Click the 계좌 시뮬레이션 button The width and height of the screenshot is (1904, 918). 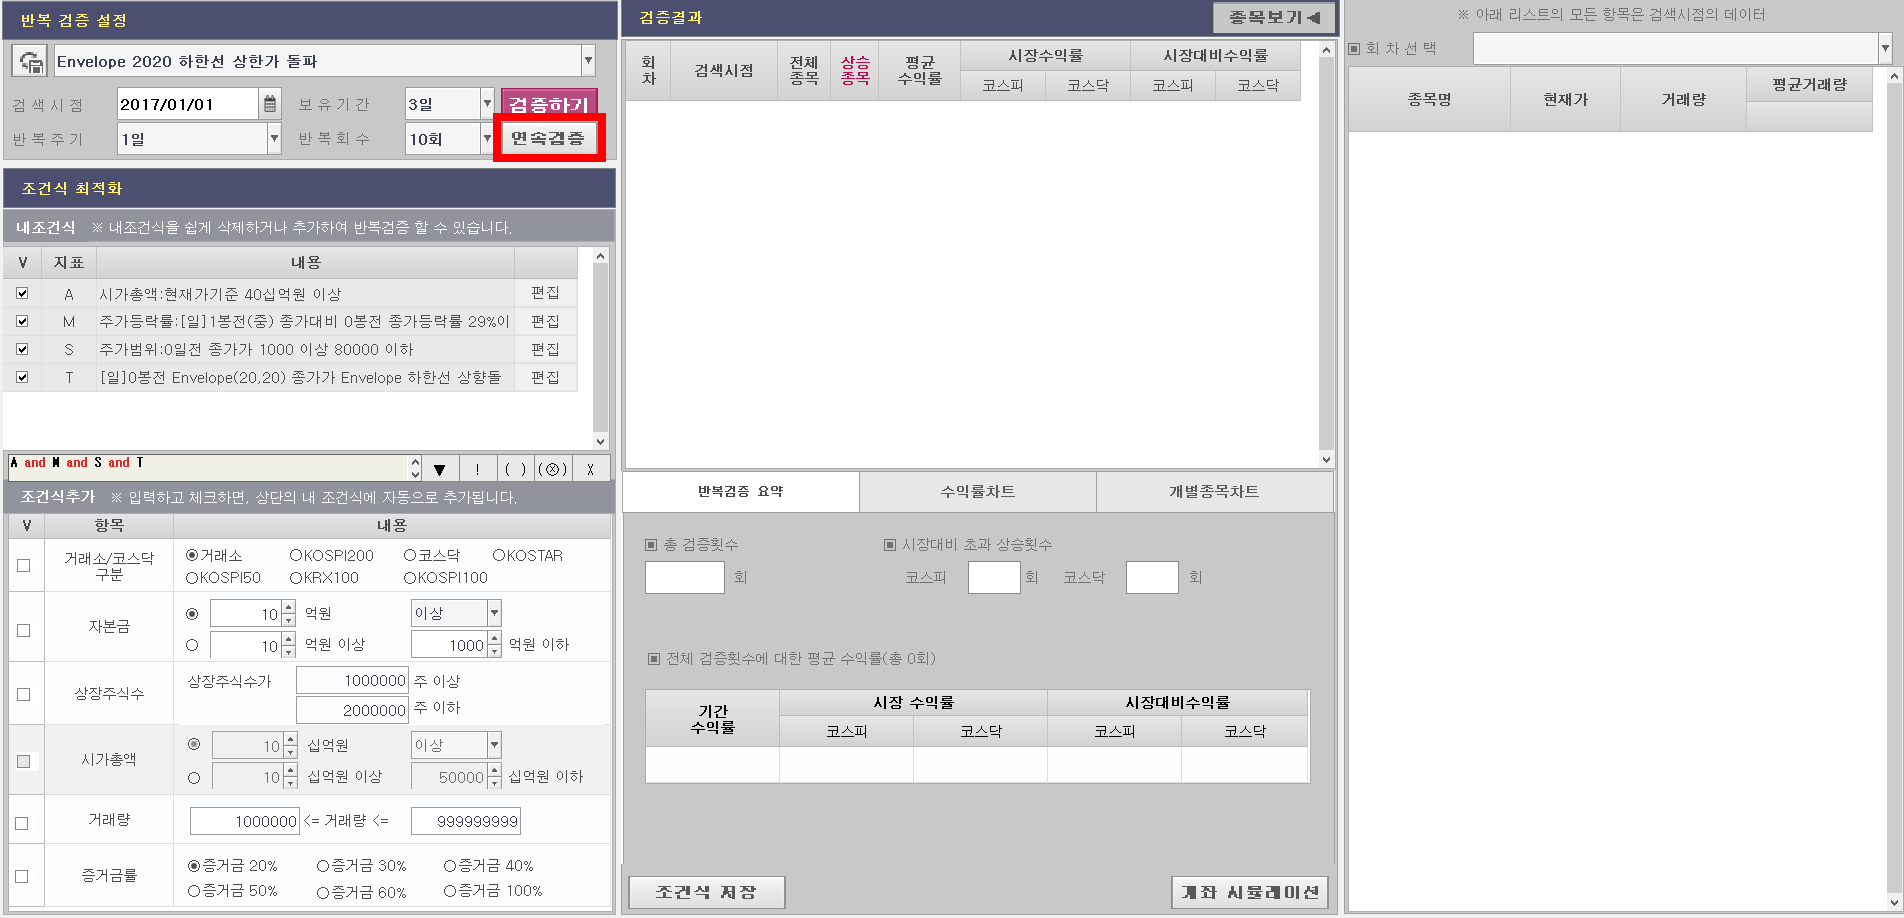coord(1250,892)
